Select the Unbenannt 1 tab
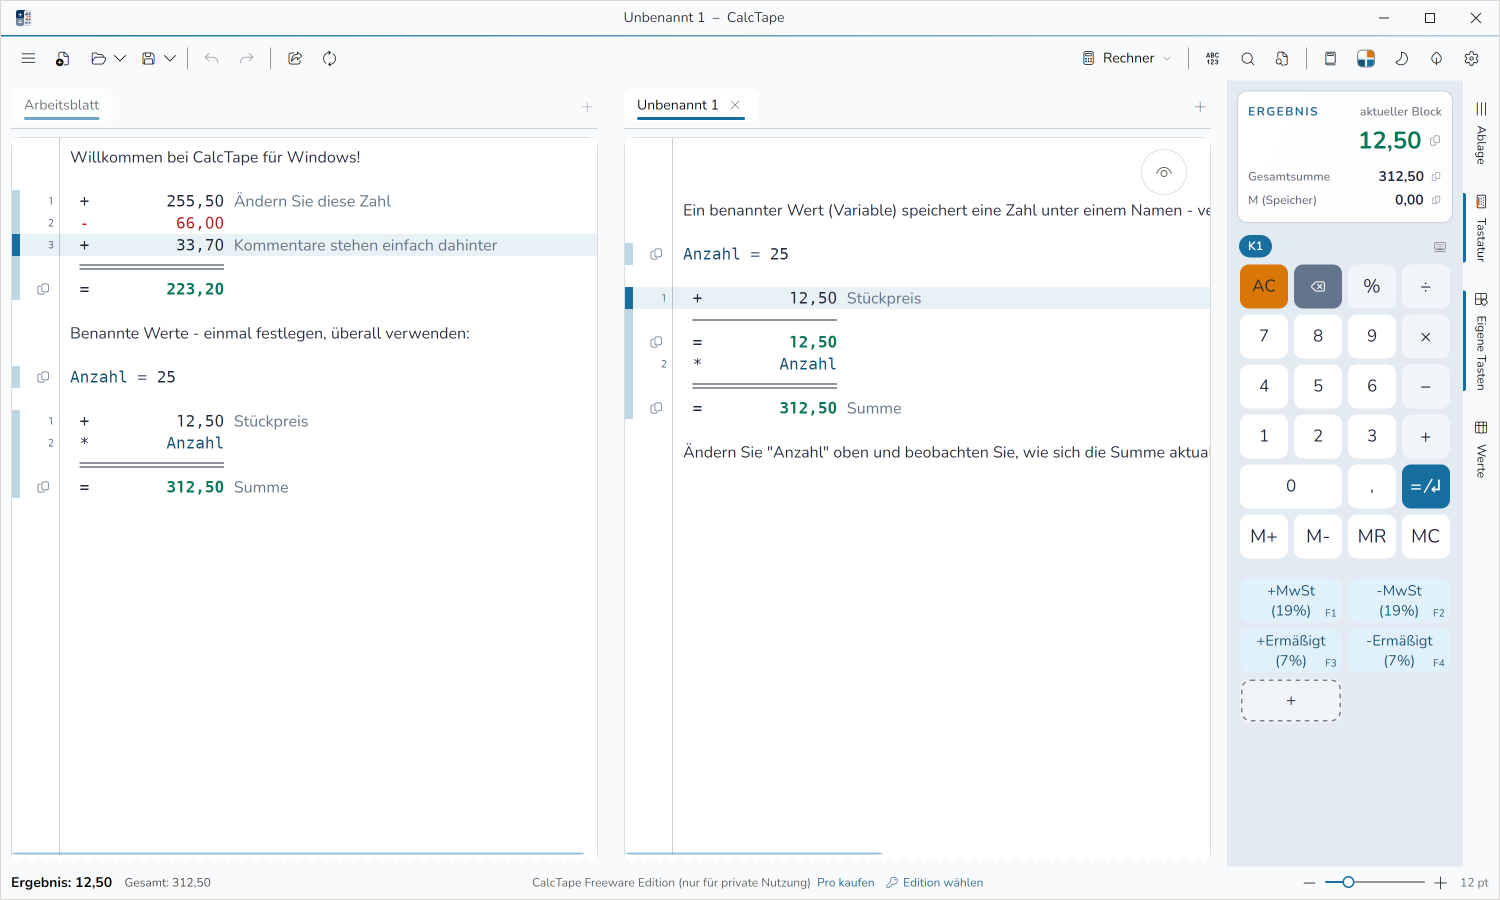The width and height of the screenshot is (1500, 900). (678, 105)
